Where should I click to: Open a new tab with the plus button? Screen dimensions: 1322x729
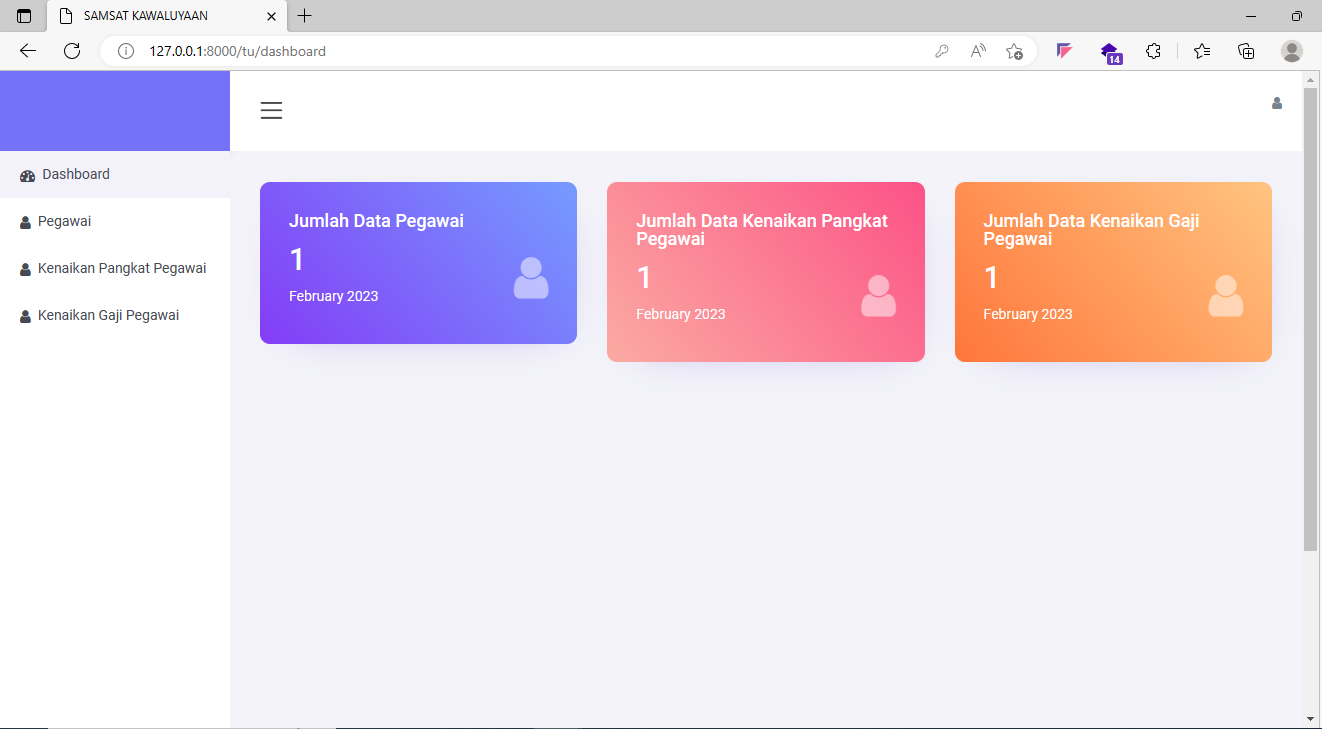[305, 16]
